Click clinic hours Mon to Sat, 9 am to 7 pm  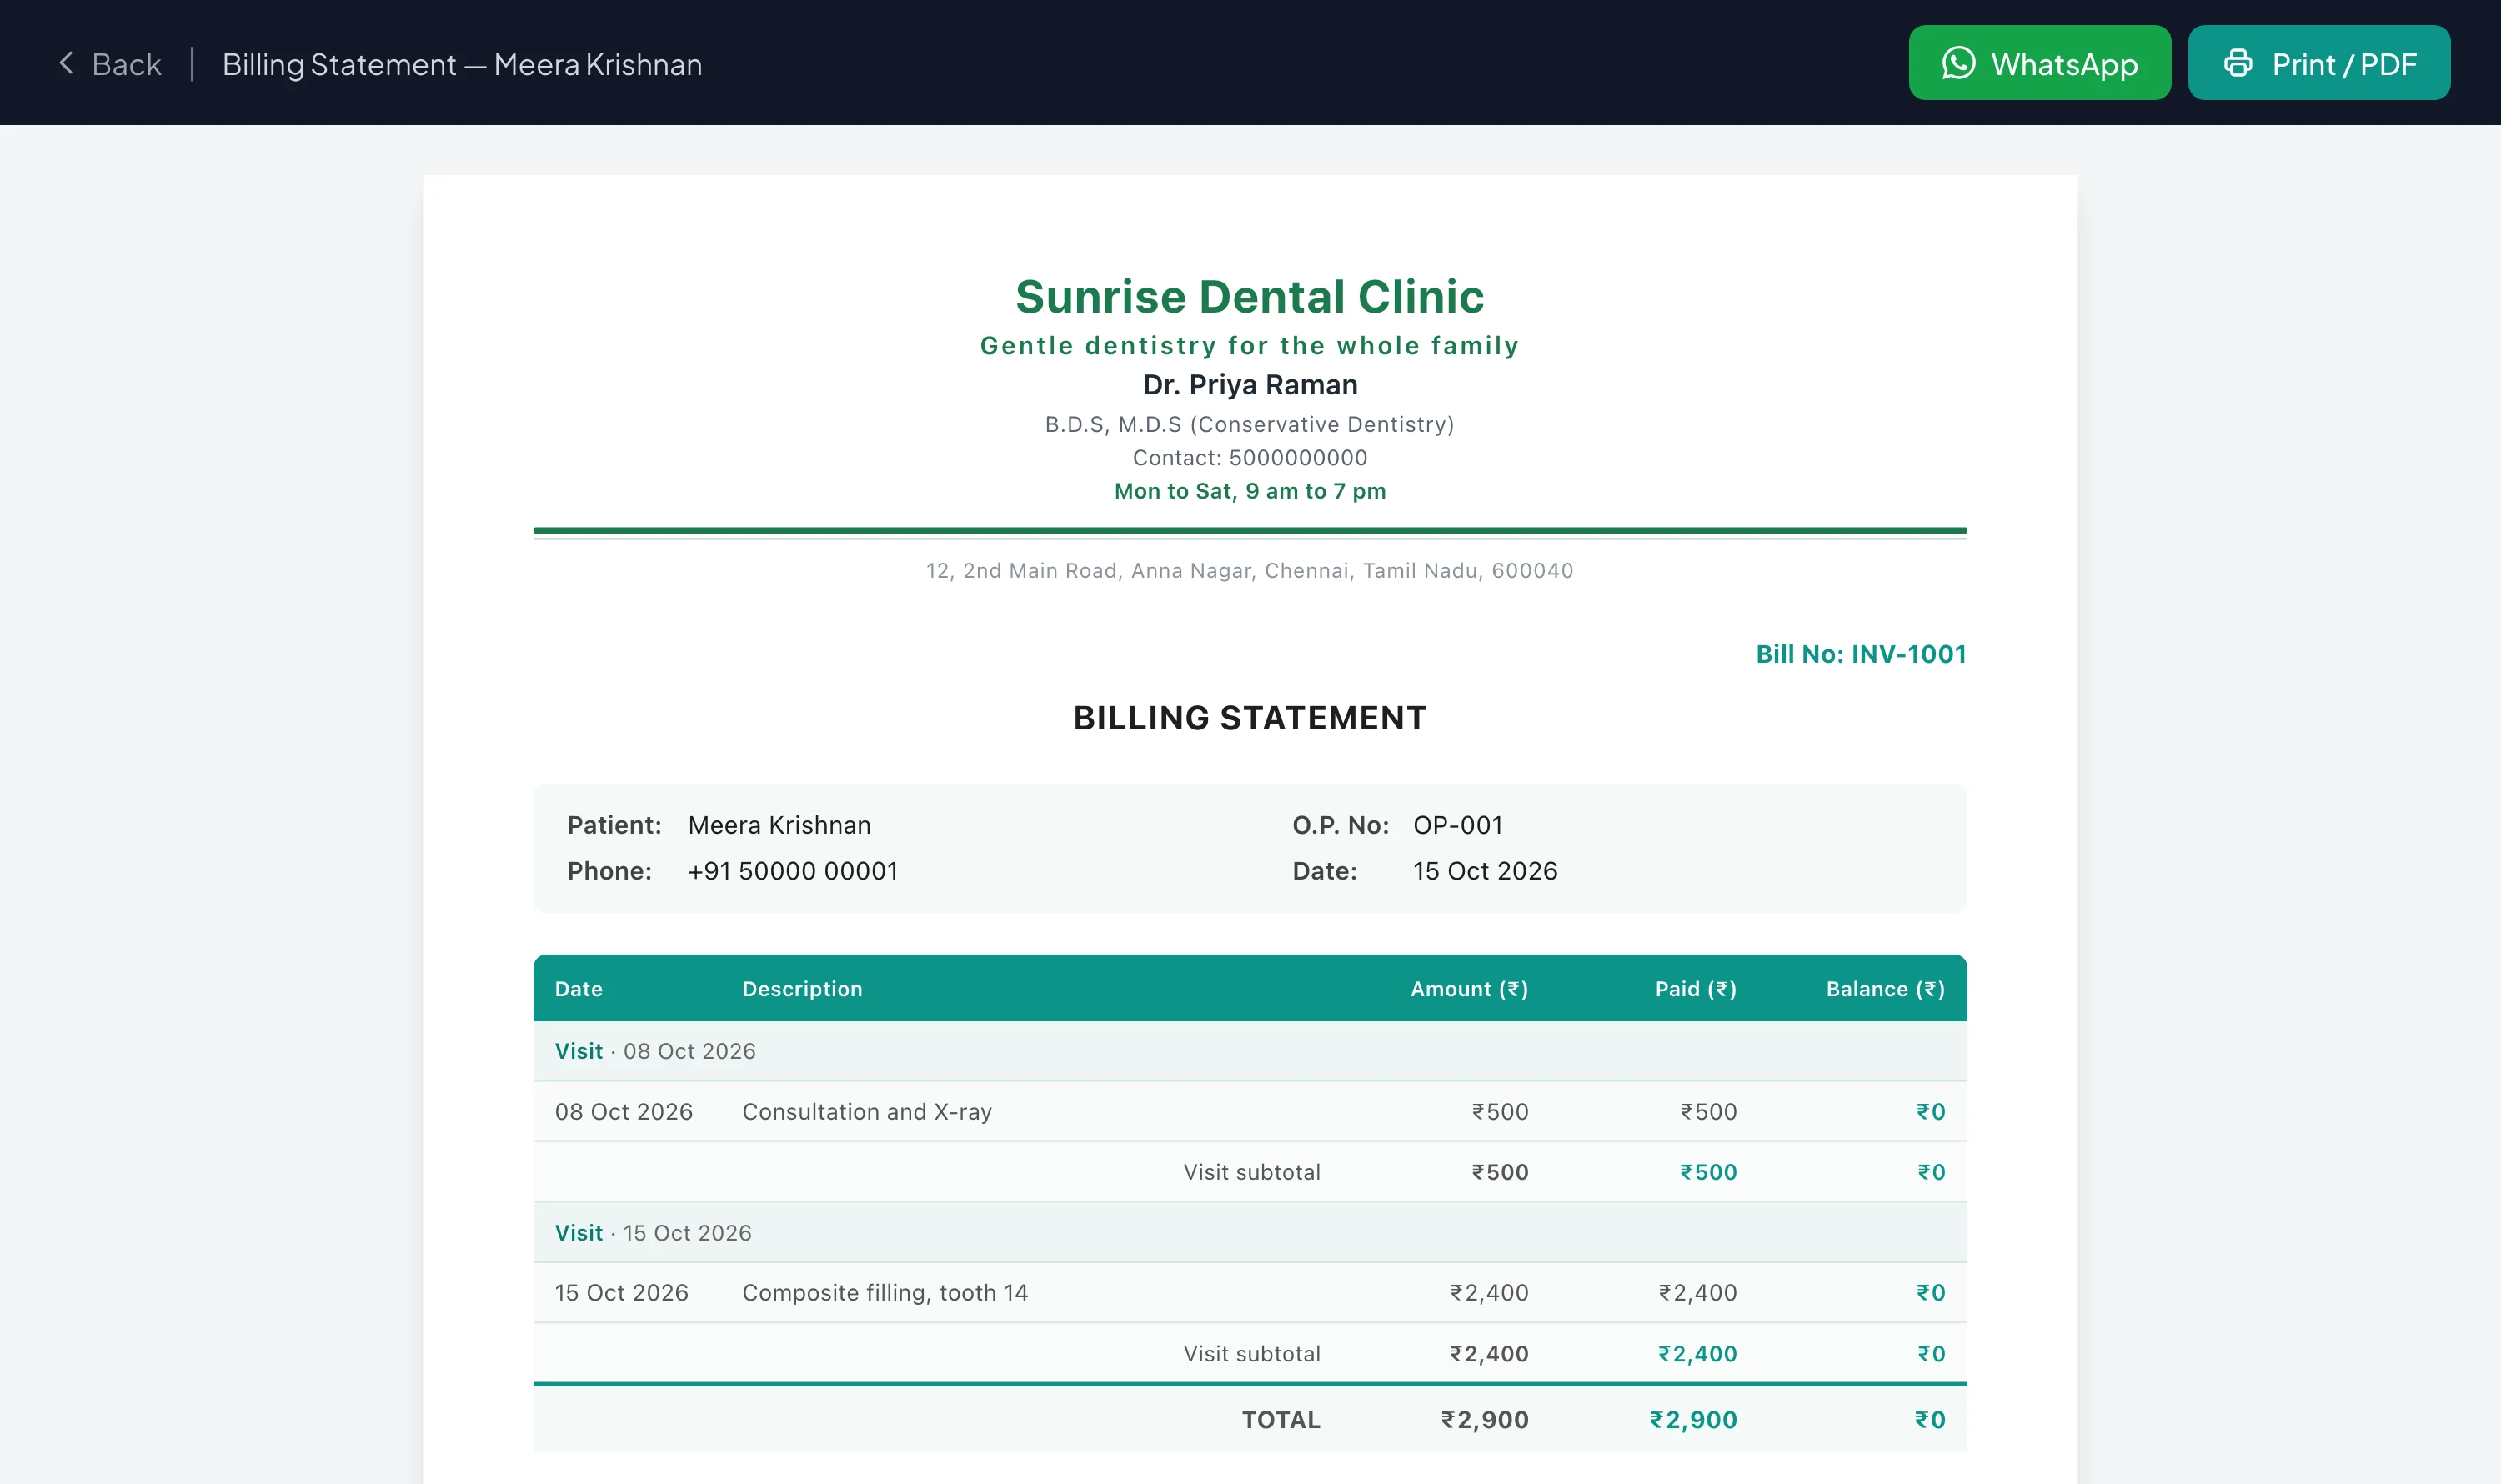1249,491
